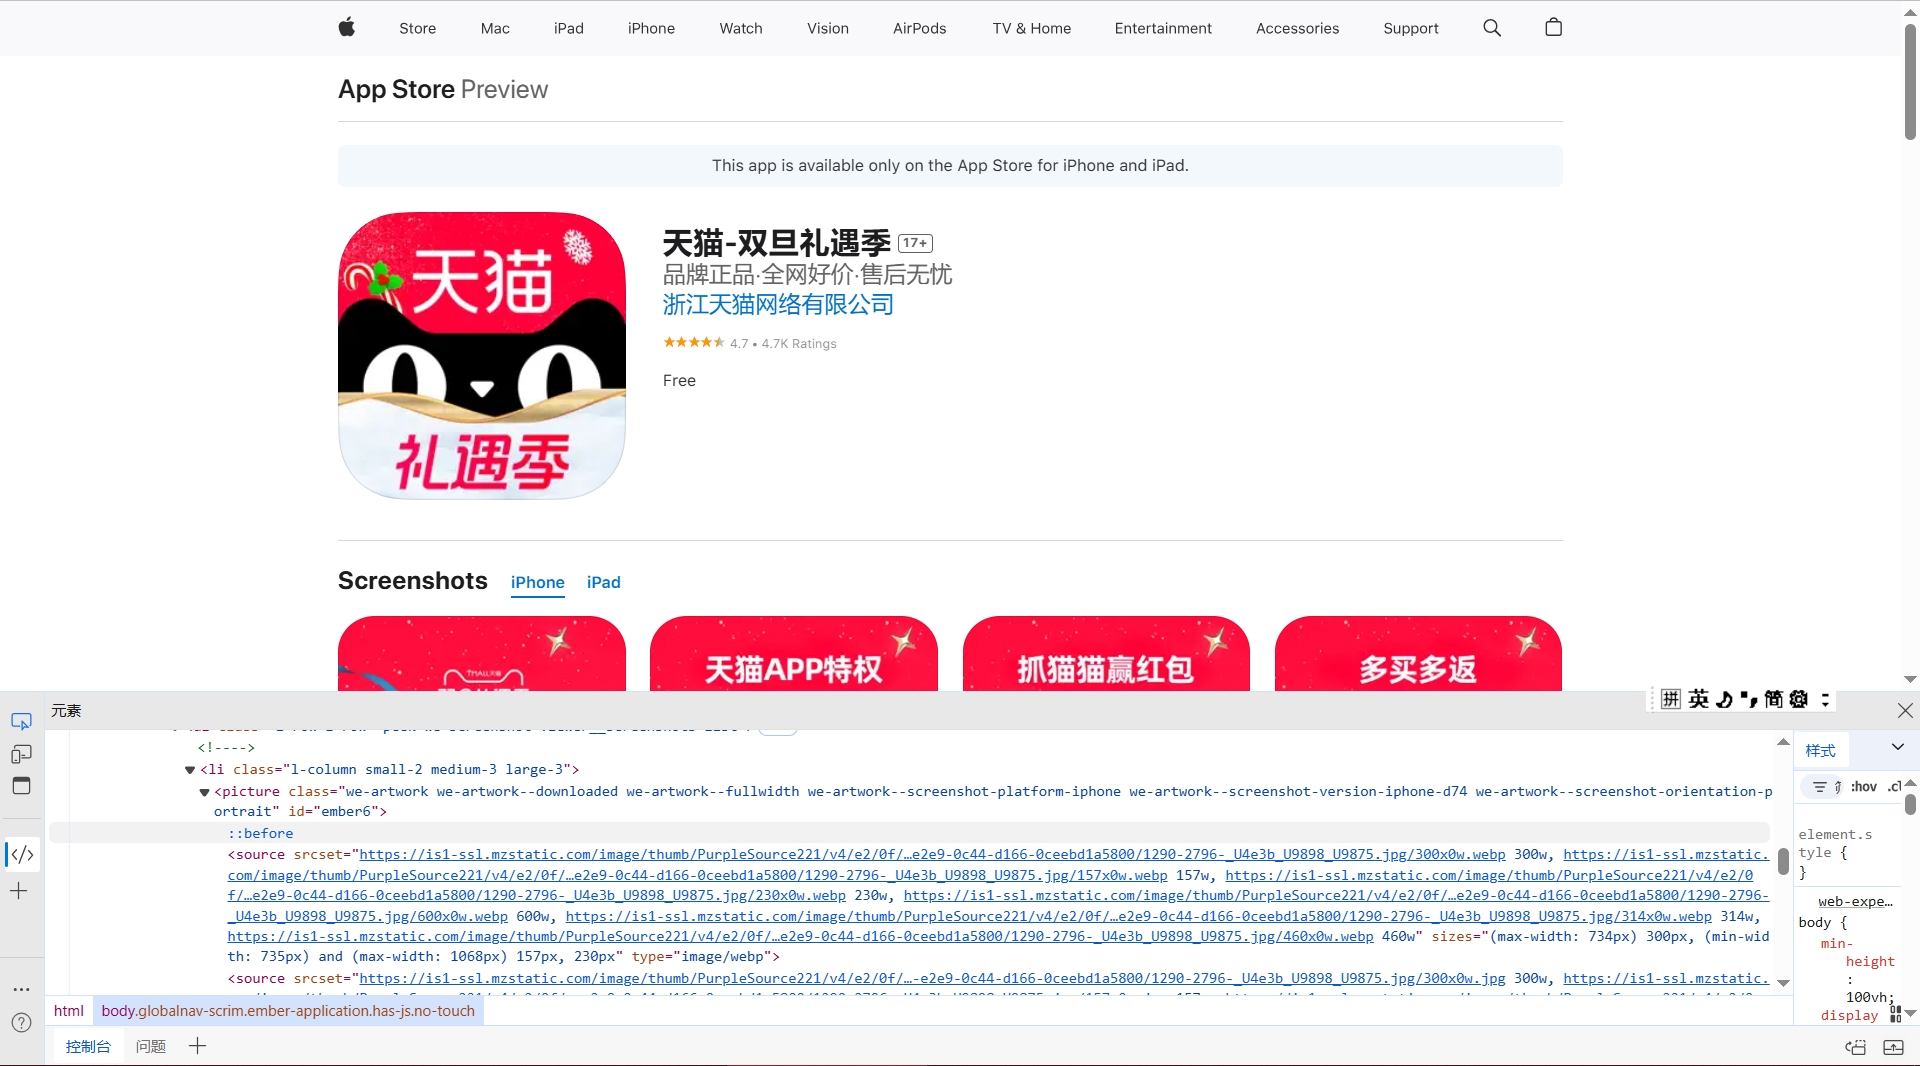Close the DevTools panel
This screenshot has height=1066, width=1920.
pyautogui.click(x=1905, y=711)
